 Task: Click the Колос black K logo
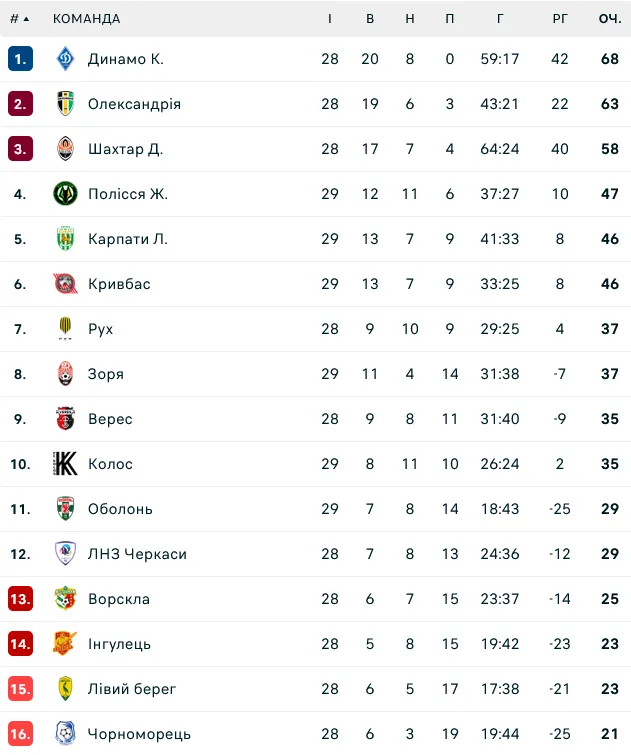65,464
